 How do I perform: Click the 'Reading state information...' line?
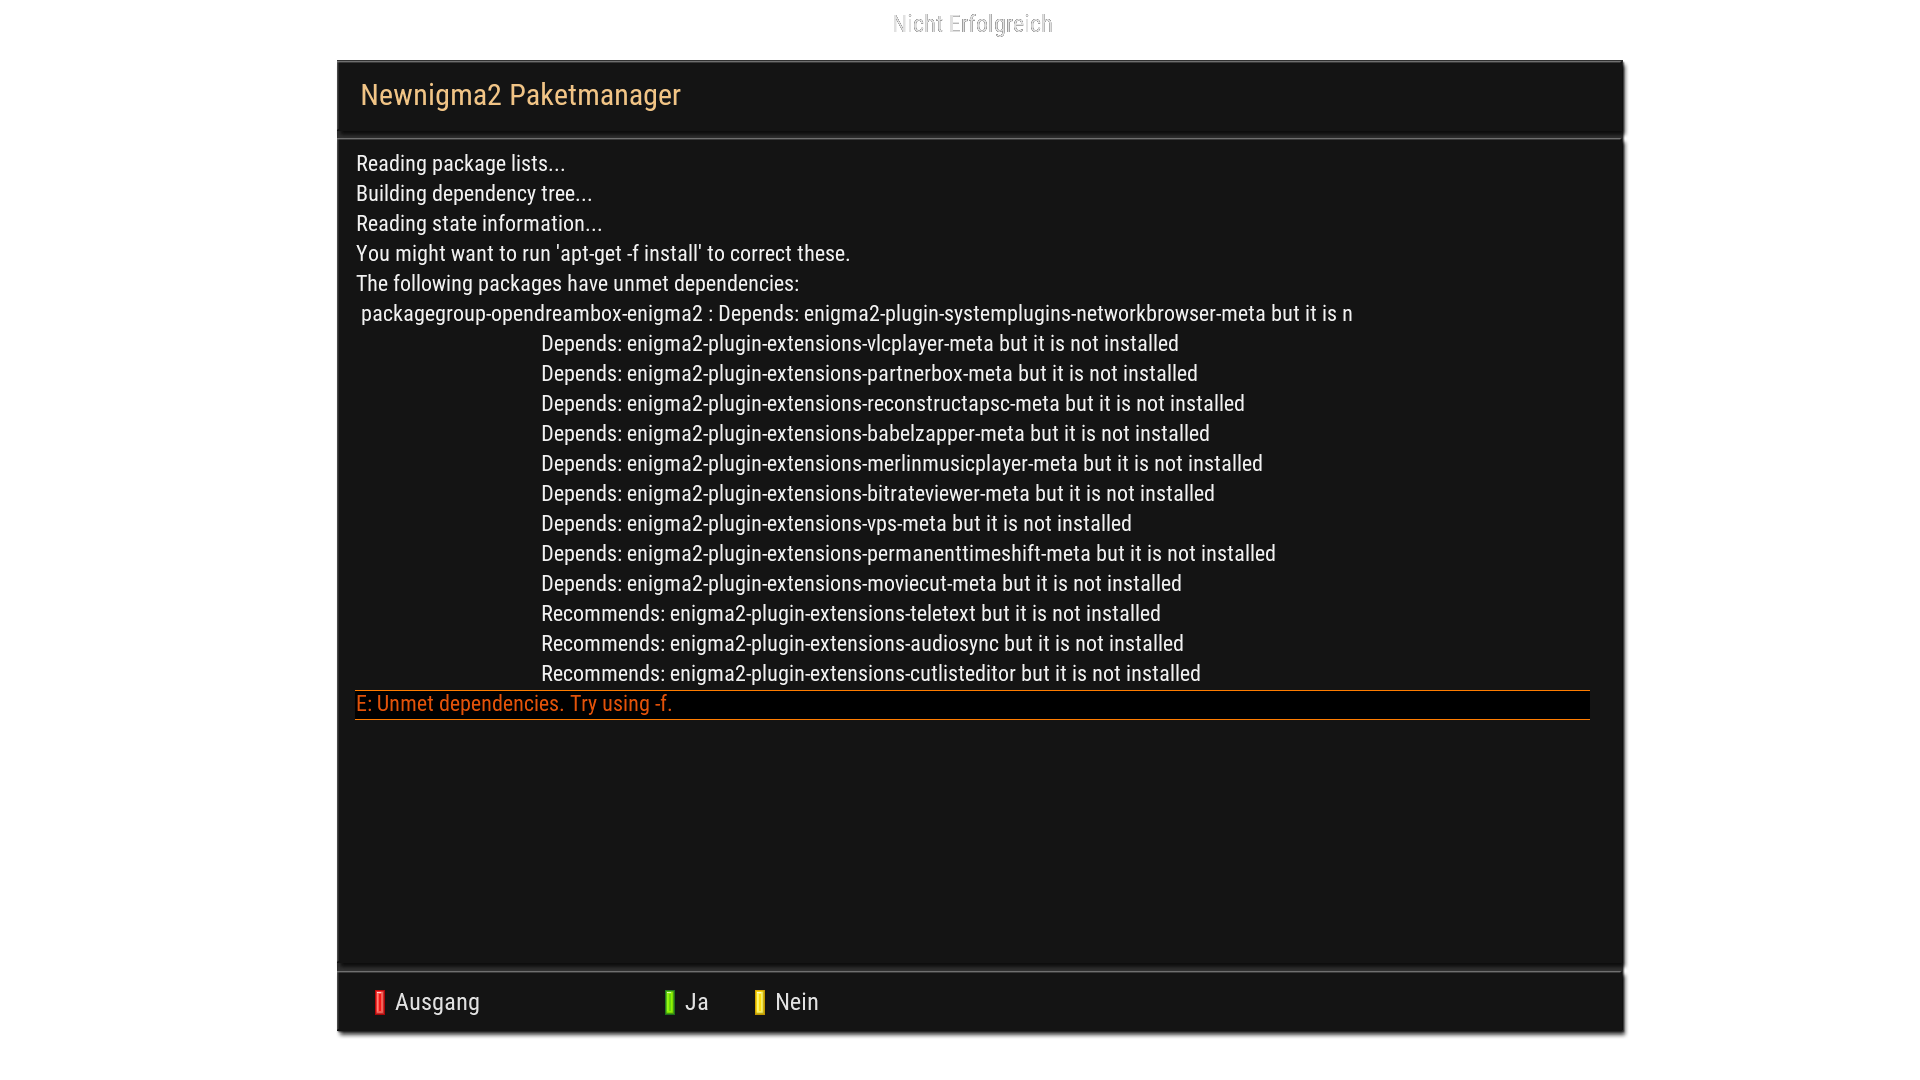tap(479, 224)
